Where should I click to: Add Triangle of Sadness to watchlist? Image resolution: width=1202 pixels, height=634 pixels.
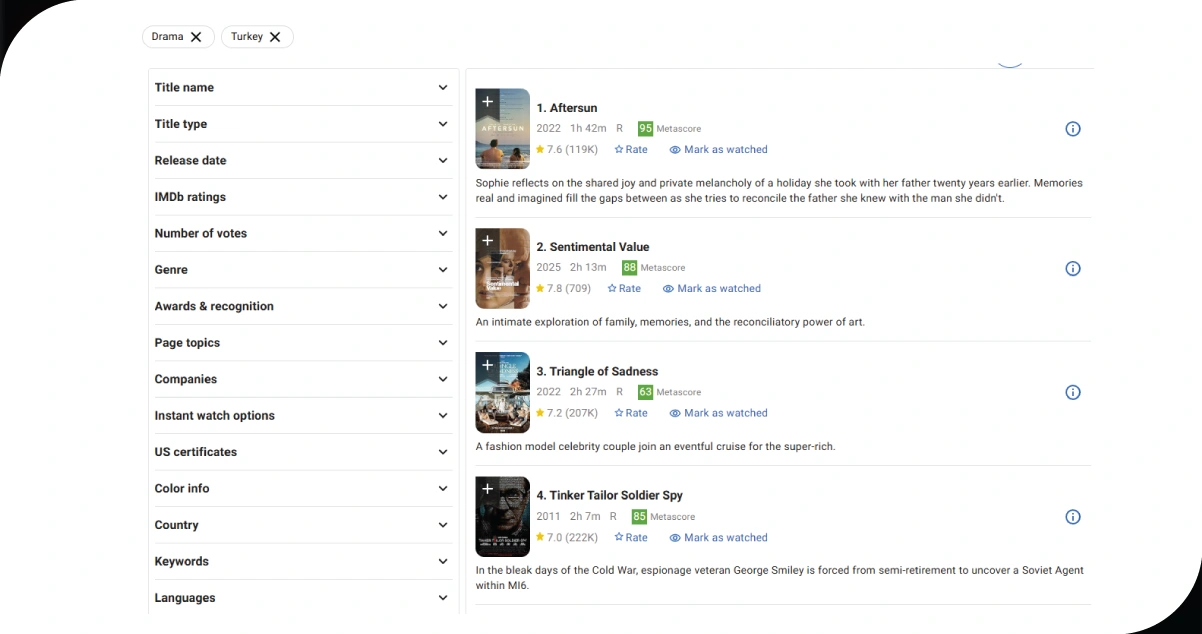[x=487, y=365]
